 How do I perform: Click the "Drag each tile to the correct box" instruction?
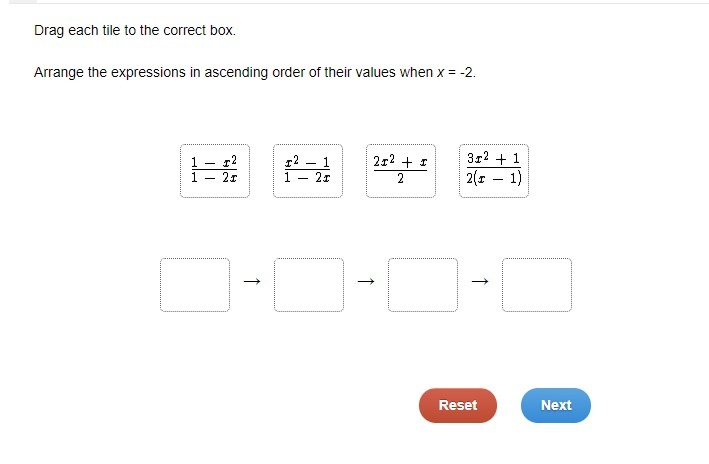(x=135, y=30)
